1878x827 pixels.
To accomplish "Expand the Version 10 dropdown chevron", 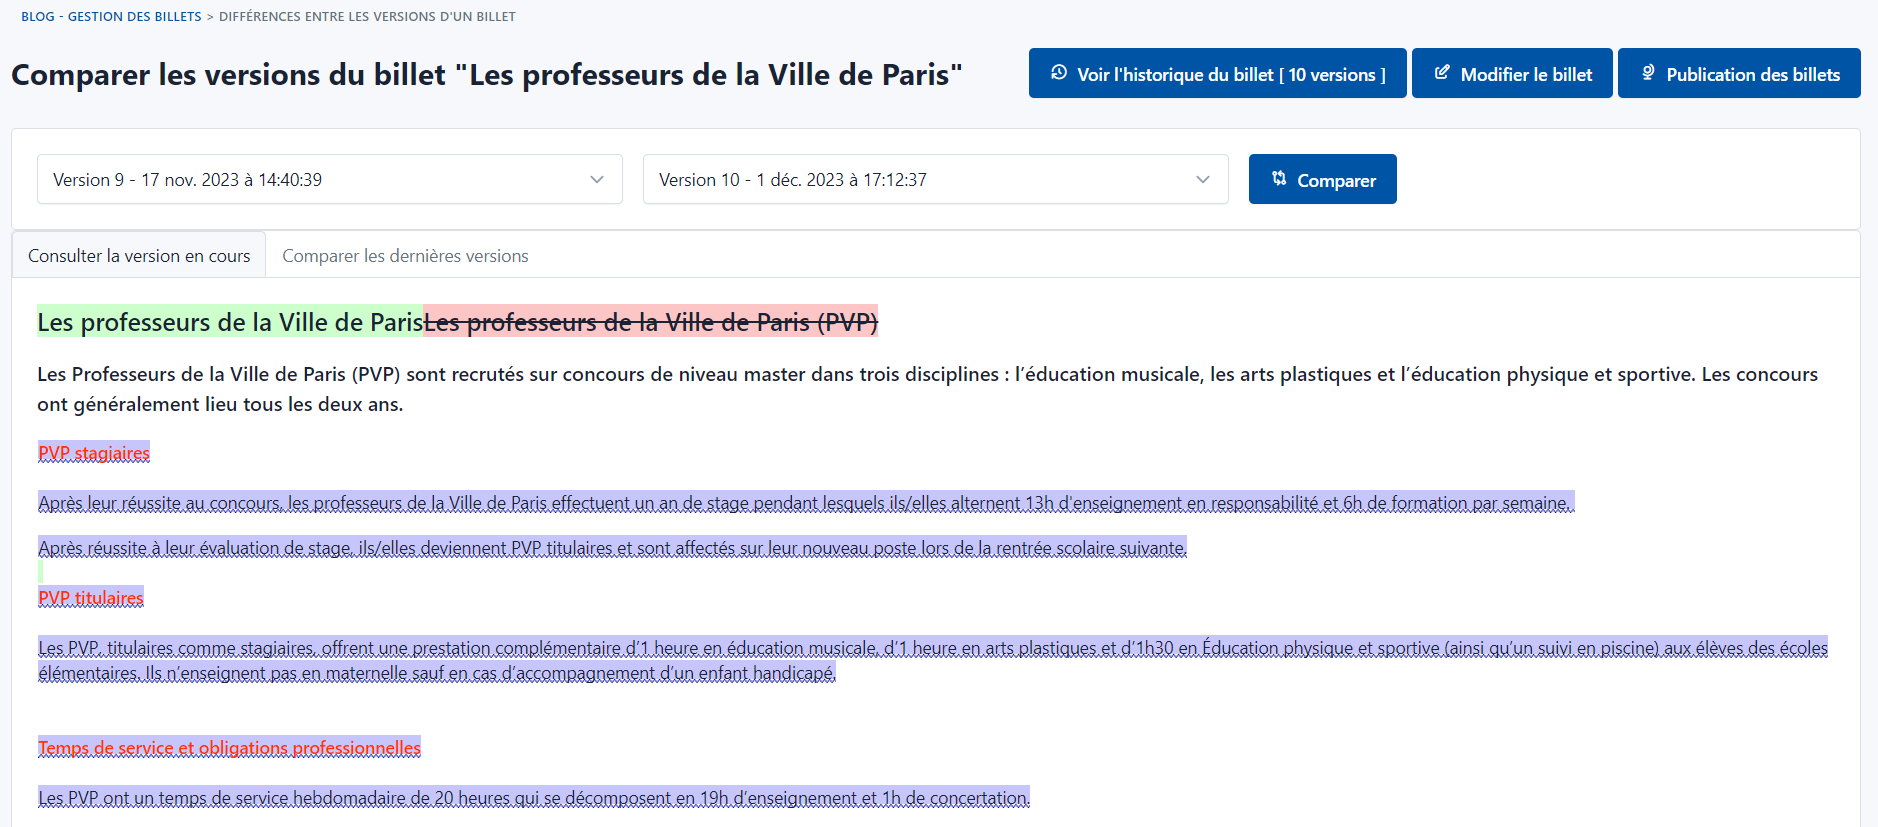I will 1203,180.
